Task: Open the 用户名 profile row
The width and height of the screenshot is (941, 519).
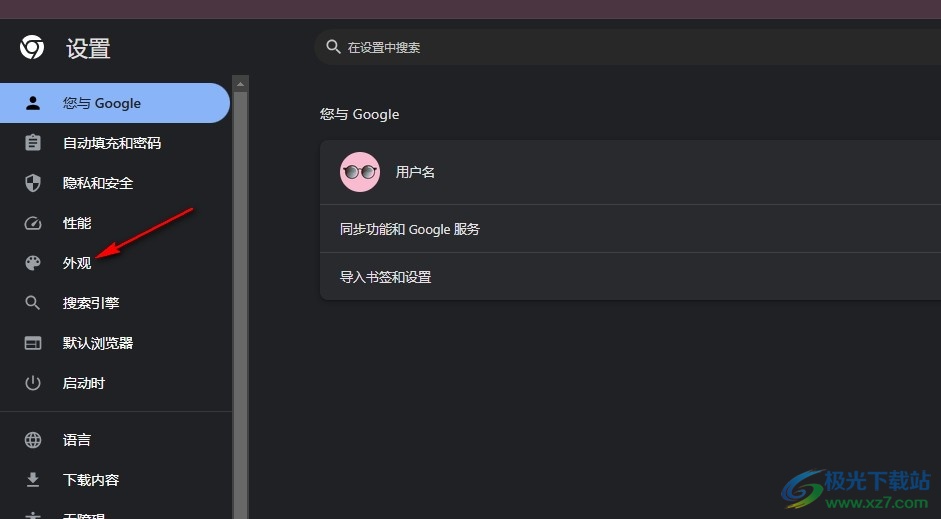Action: pos(630,172)
